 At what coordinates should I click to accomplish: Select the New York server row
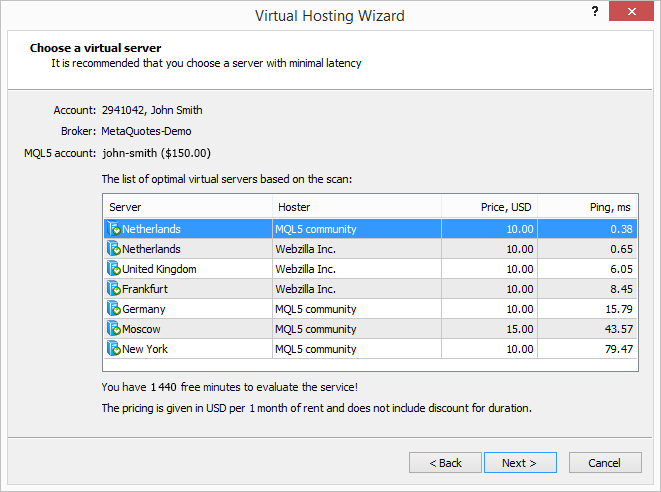pos(370,349)
